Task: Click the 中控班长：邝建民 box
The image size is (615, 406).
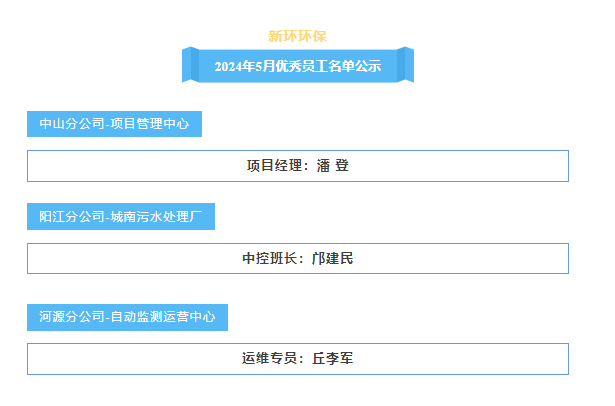Action: coord(298,259)
